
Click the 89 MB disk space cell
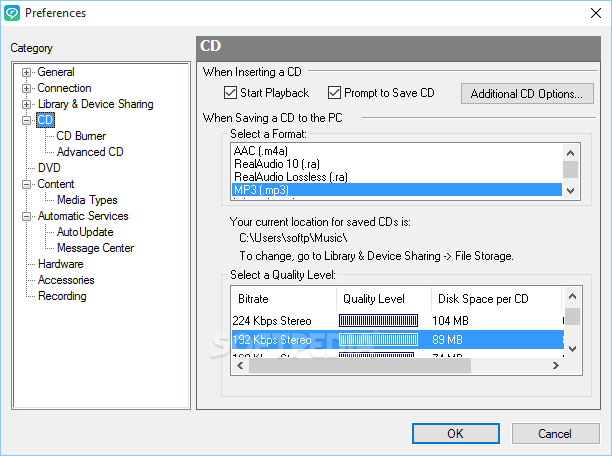(447, 340)
